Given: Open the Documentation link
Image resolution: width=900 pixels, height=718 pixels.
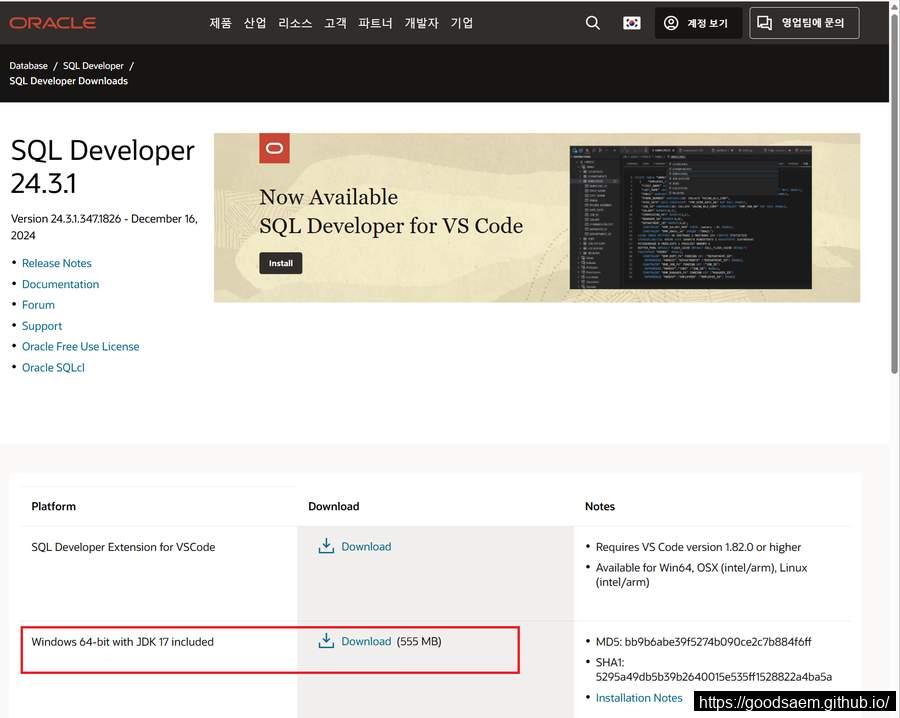Looking at the screenshot, I should (60, 284).
